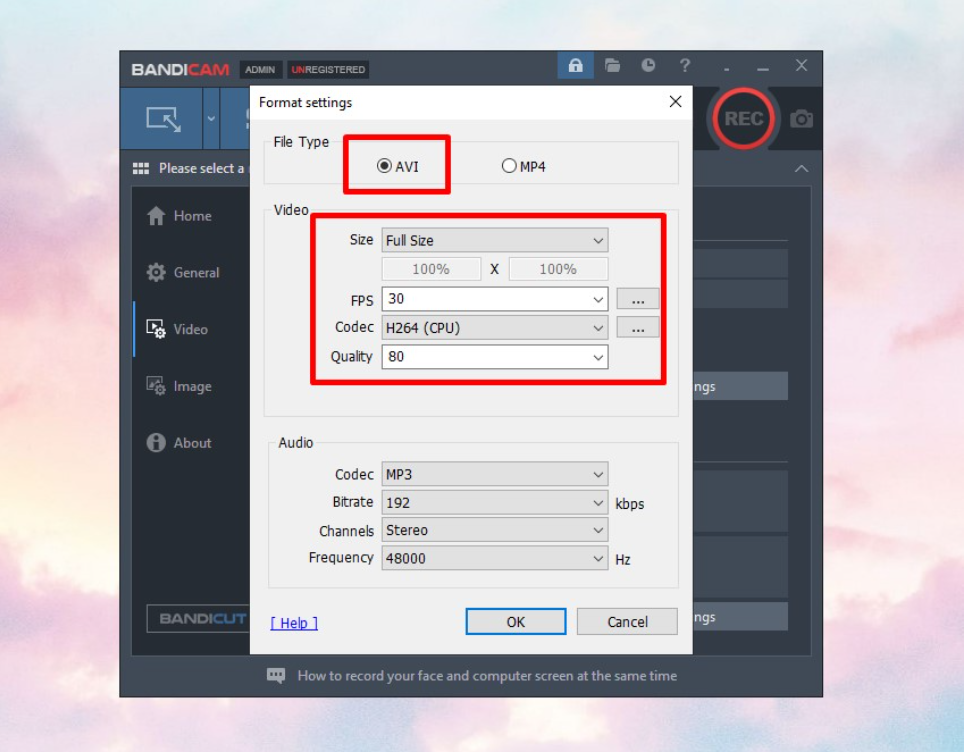965x752 pixels.
Task: Open Bandicam help question mark icon
Action: 684,65
